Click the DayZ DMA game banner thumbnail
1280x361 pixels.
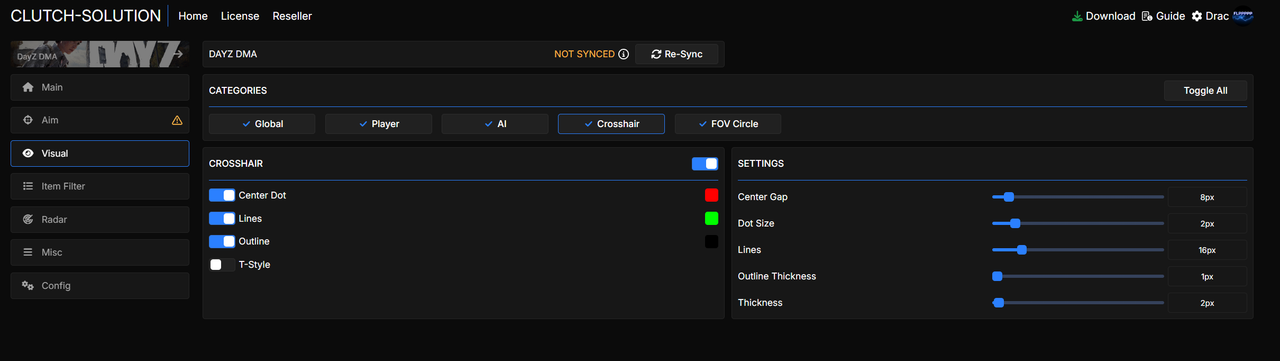pyautogui.click(x=100, y=54)
